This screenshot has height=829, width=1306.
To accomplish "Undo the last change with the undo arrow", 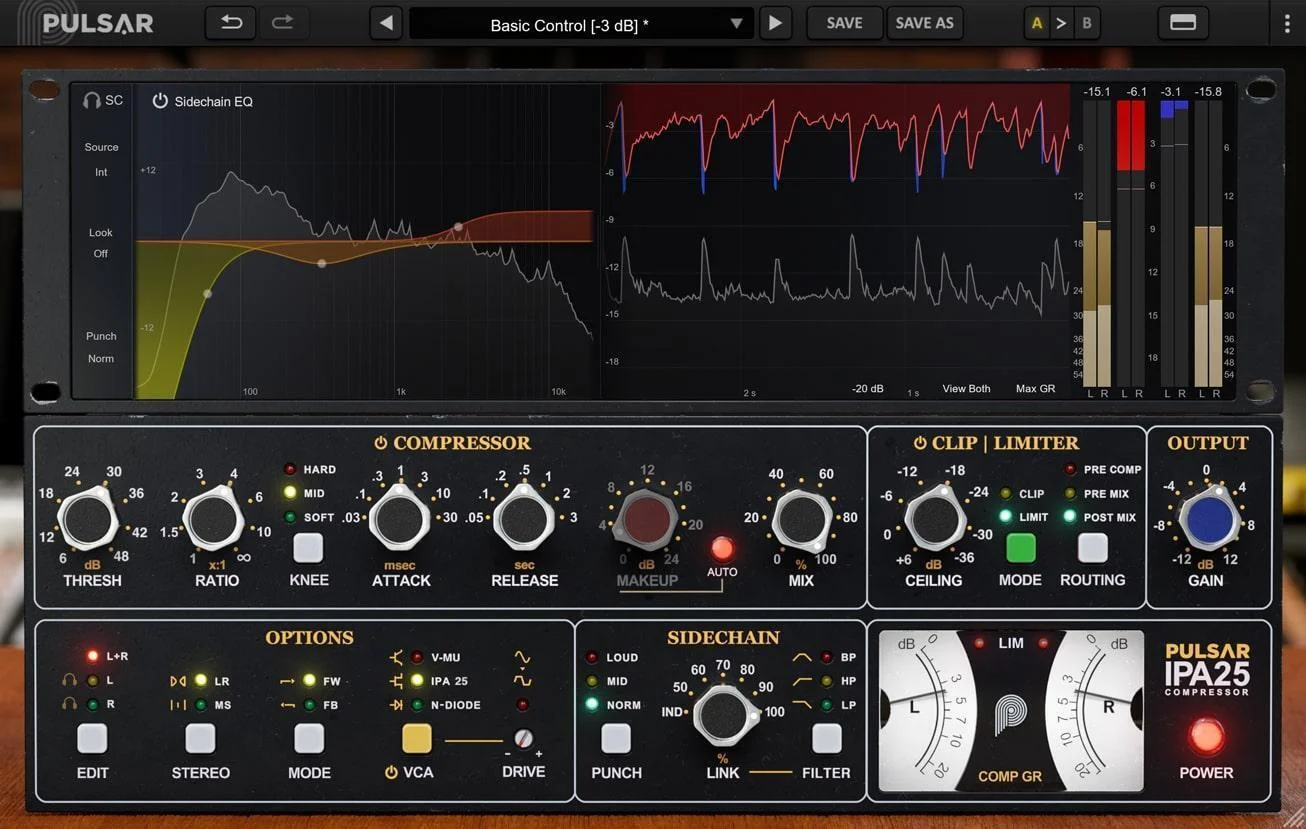I will pyautogui.click(x=229, y=21).
